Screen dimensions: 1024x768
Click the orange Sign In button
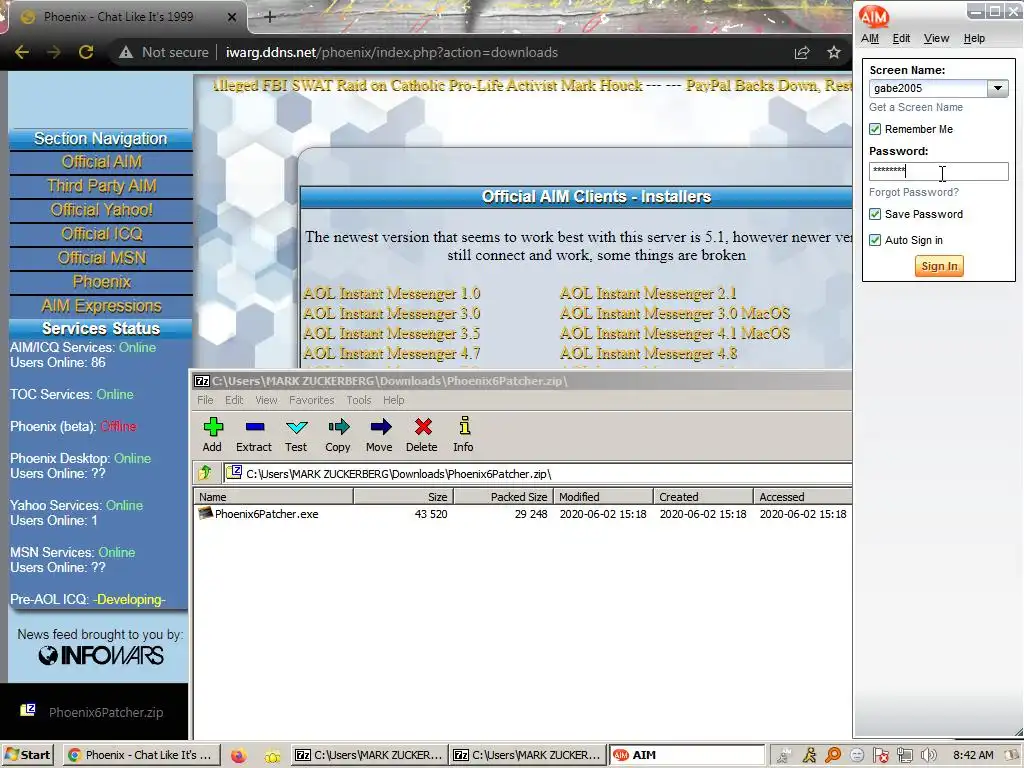(938, 266)
